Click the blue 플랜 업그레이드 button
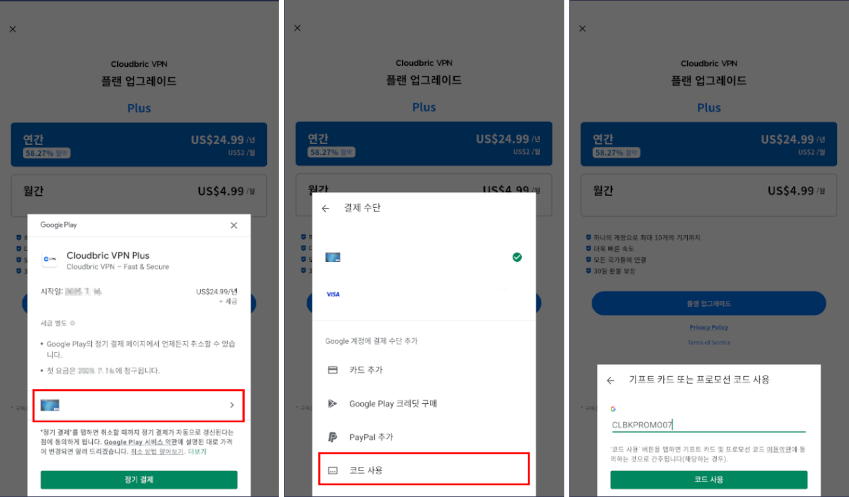Viewport: 849px width, 497px height. [709, 303]
